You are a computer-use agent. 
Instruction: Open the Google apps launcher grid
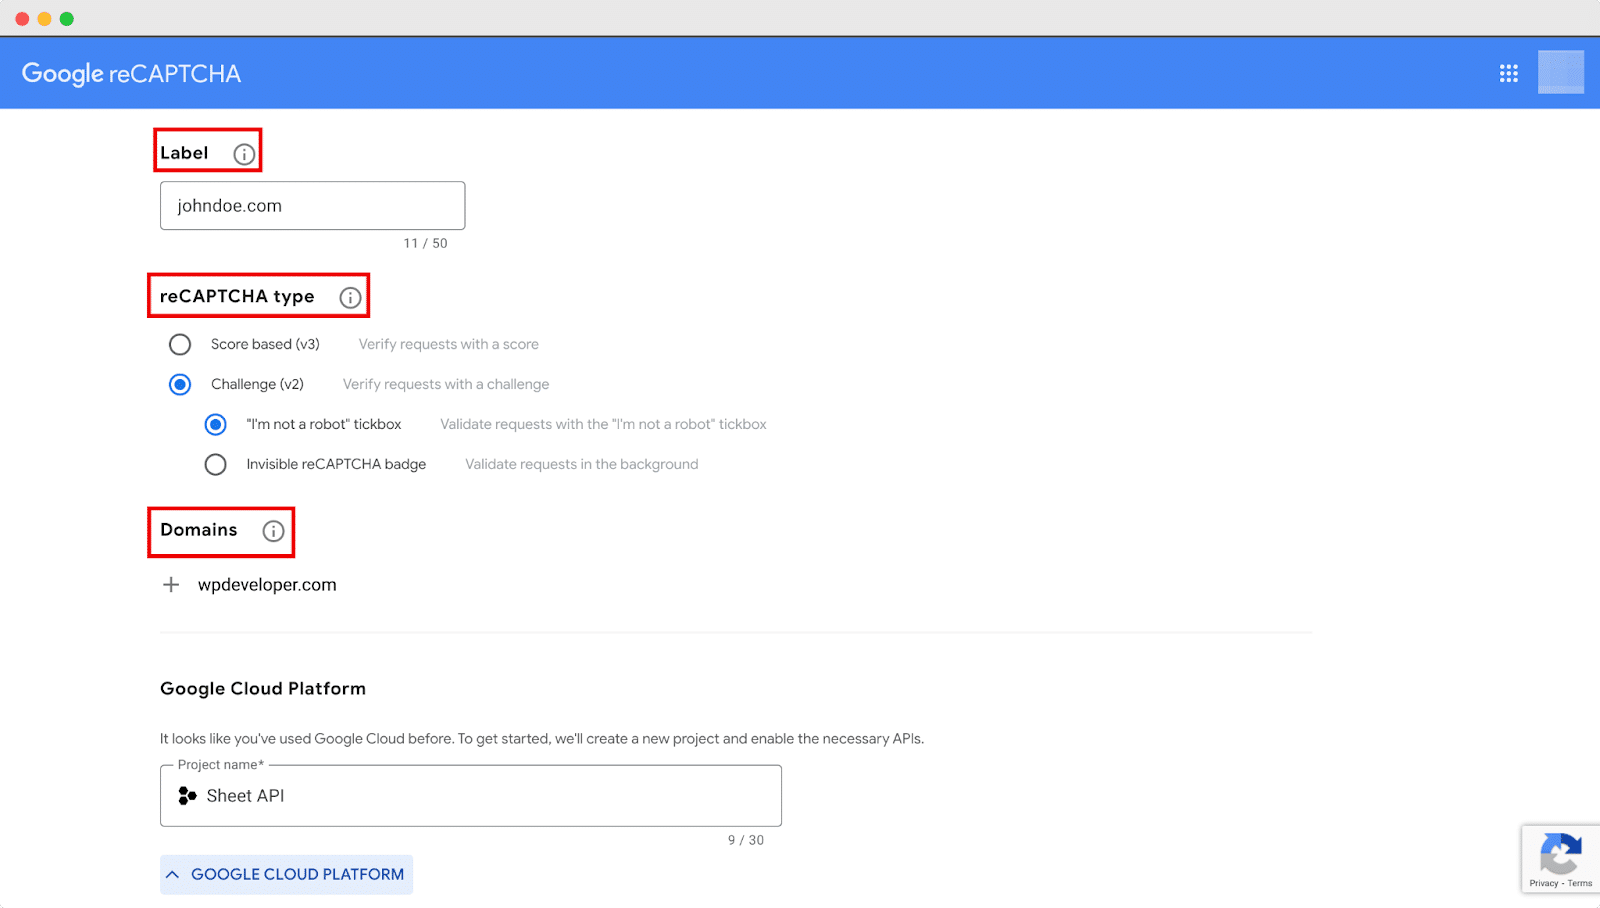[x=1508, y=72]
